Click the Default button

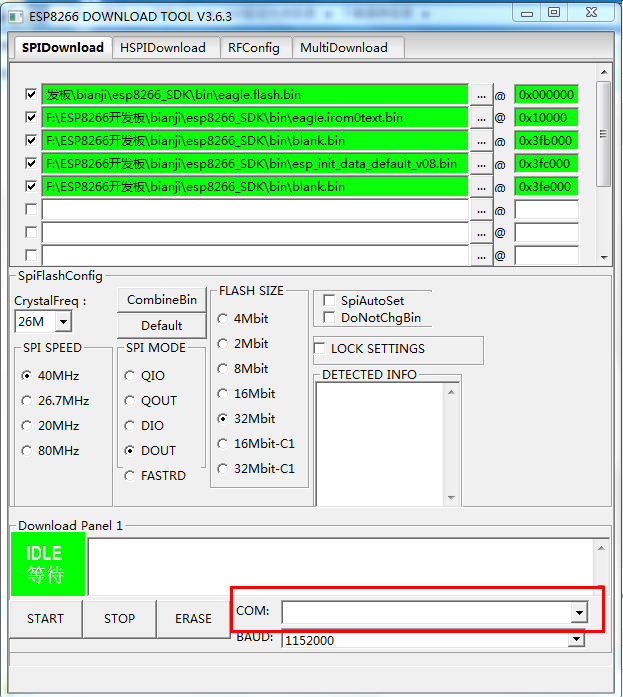pos(162,326)
